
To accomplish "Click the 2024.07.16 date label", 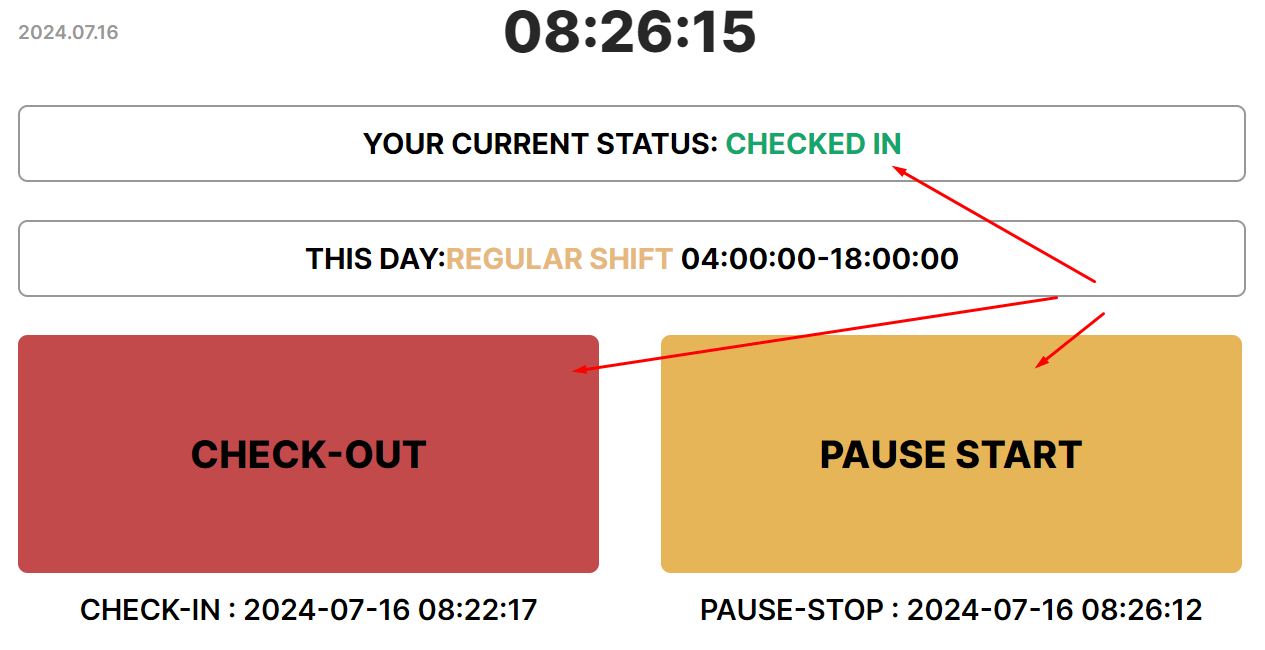I will click(68, 33).
